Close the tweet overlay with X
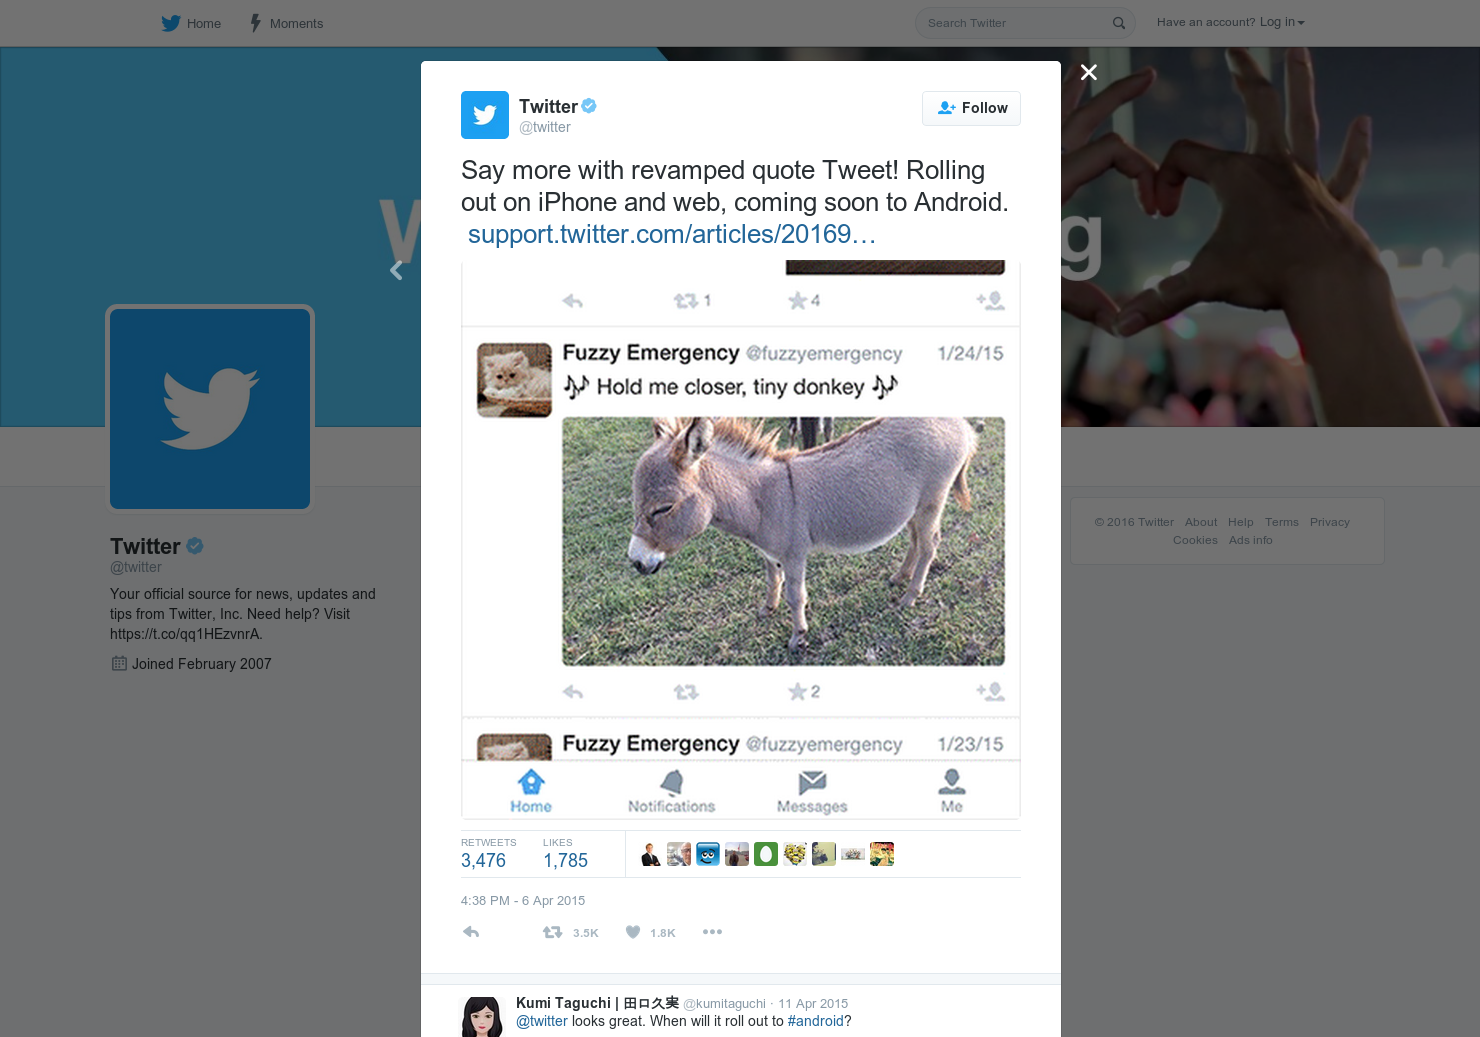 click(1089, 72)
